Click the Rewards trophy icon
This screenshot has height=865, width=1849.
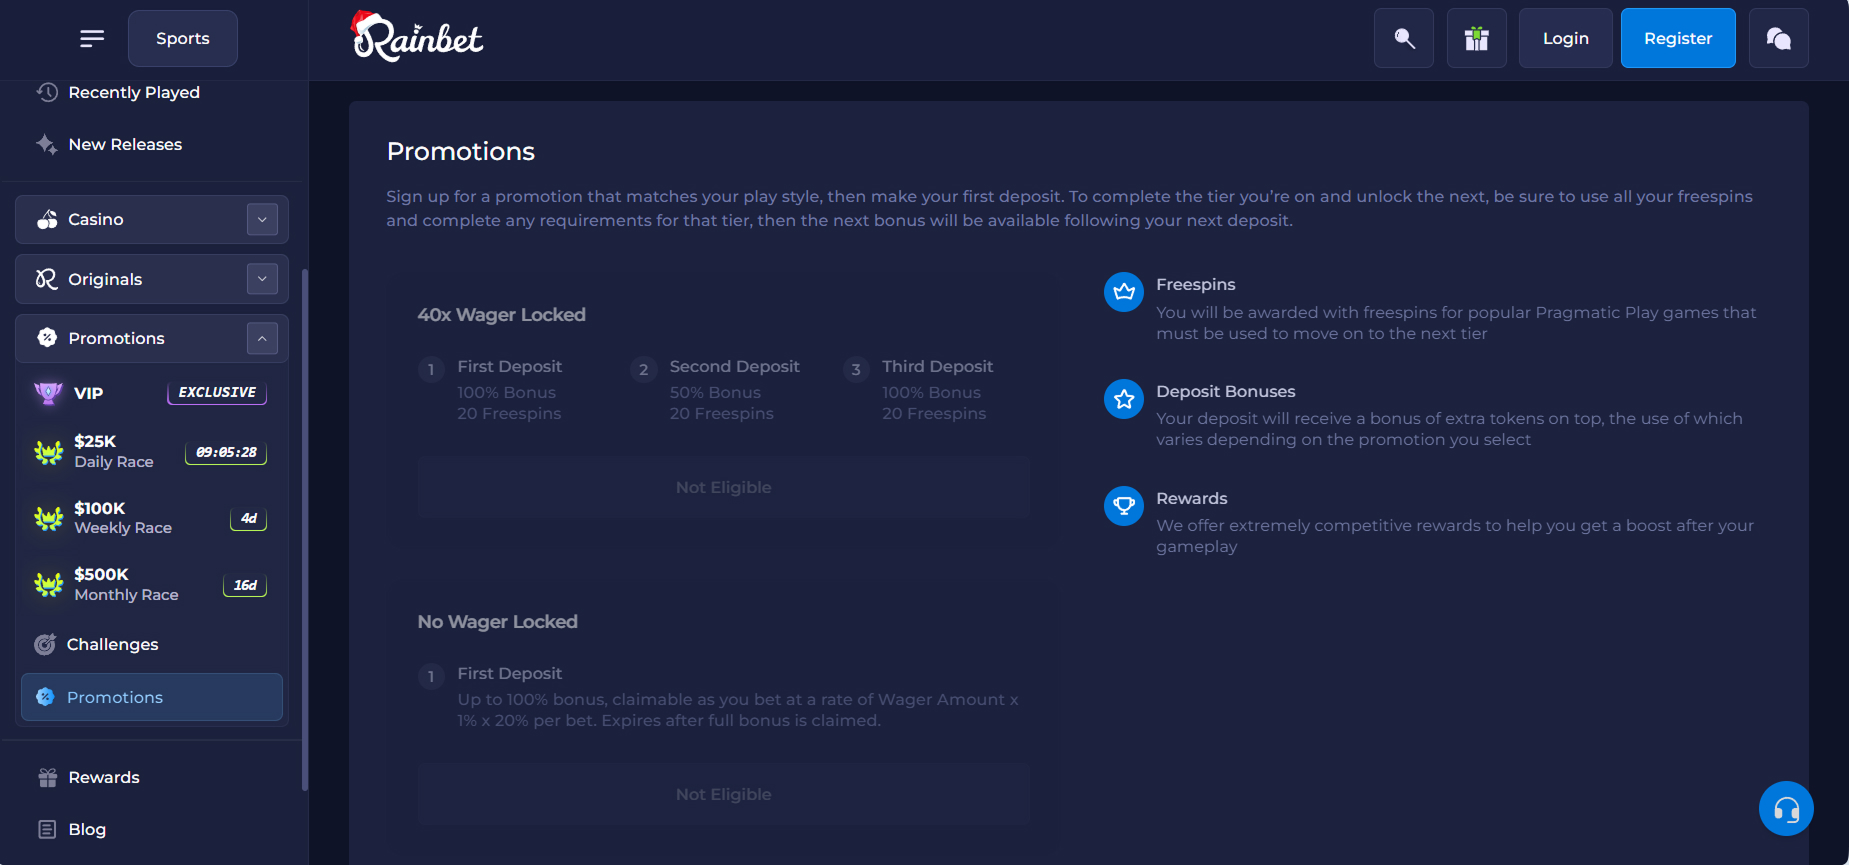pos(1124,506)
